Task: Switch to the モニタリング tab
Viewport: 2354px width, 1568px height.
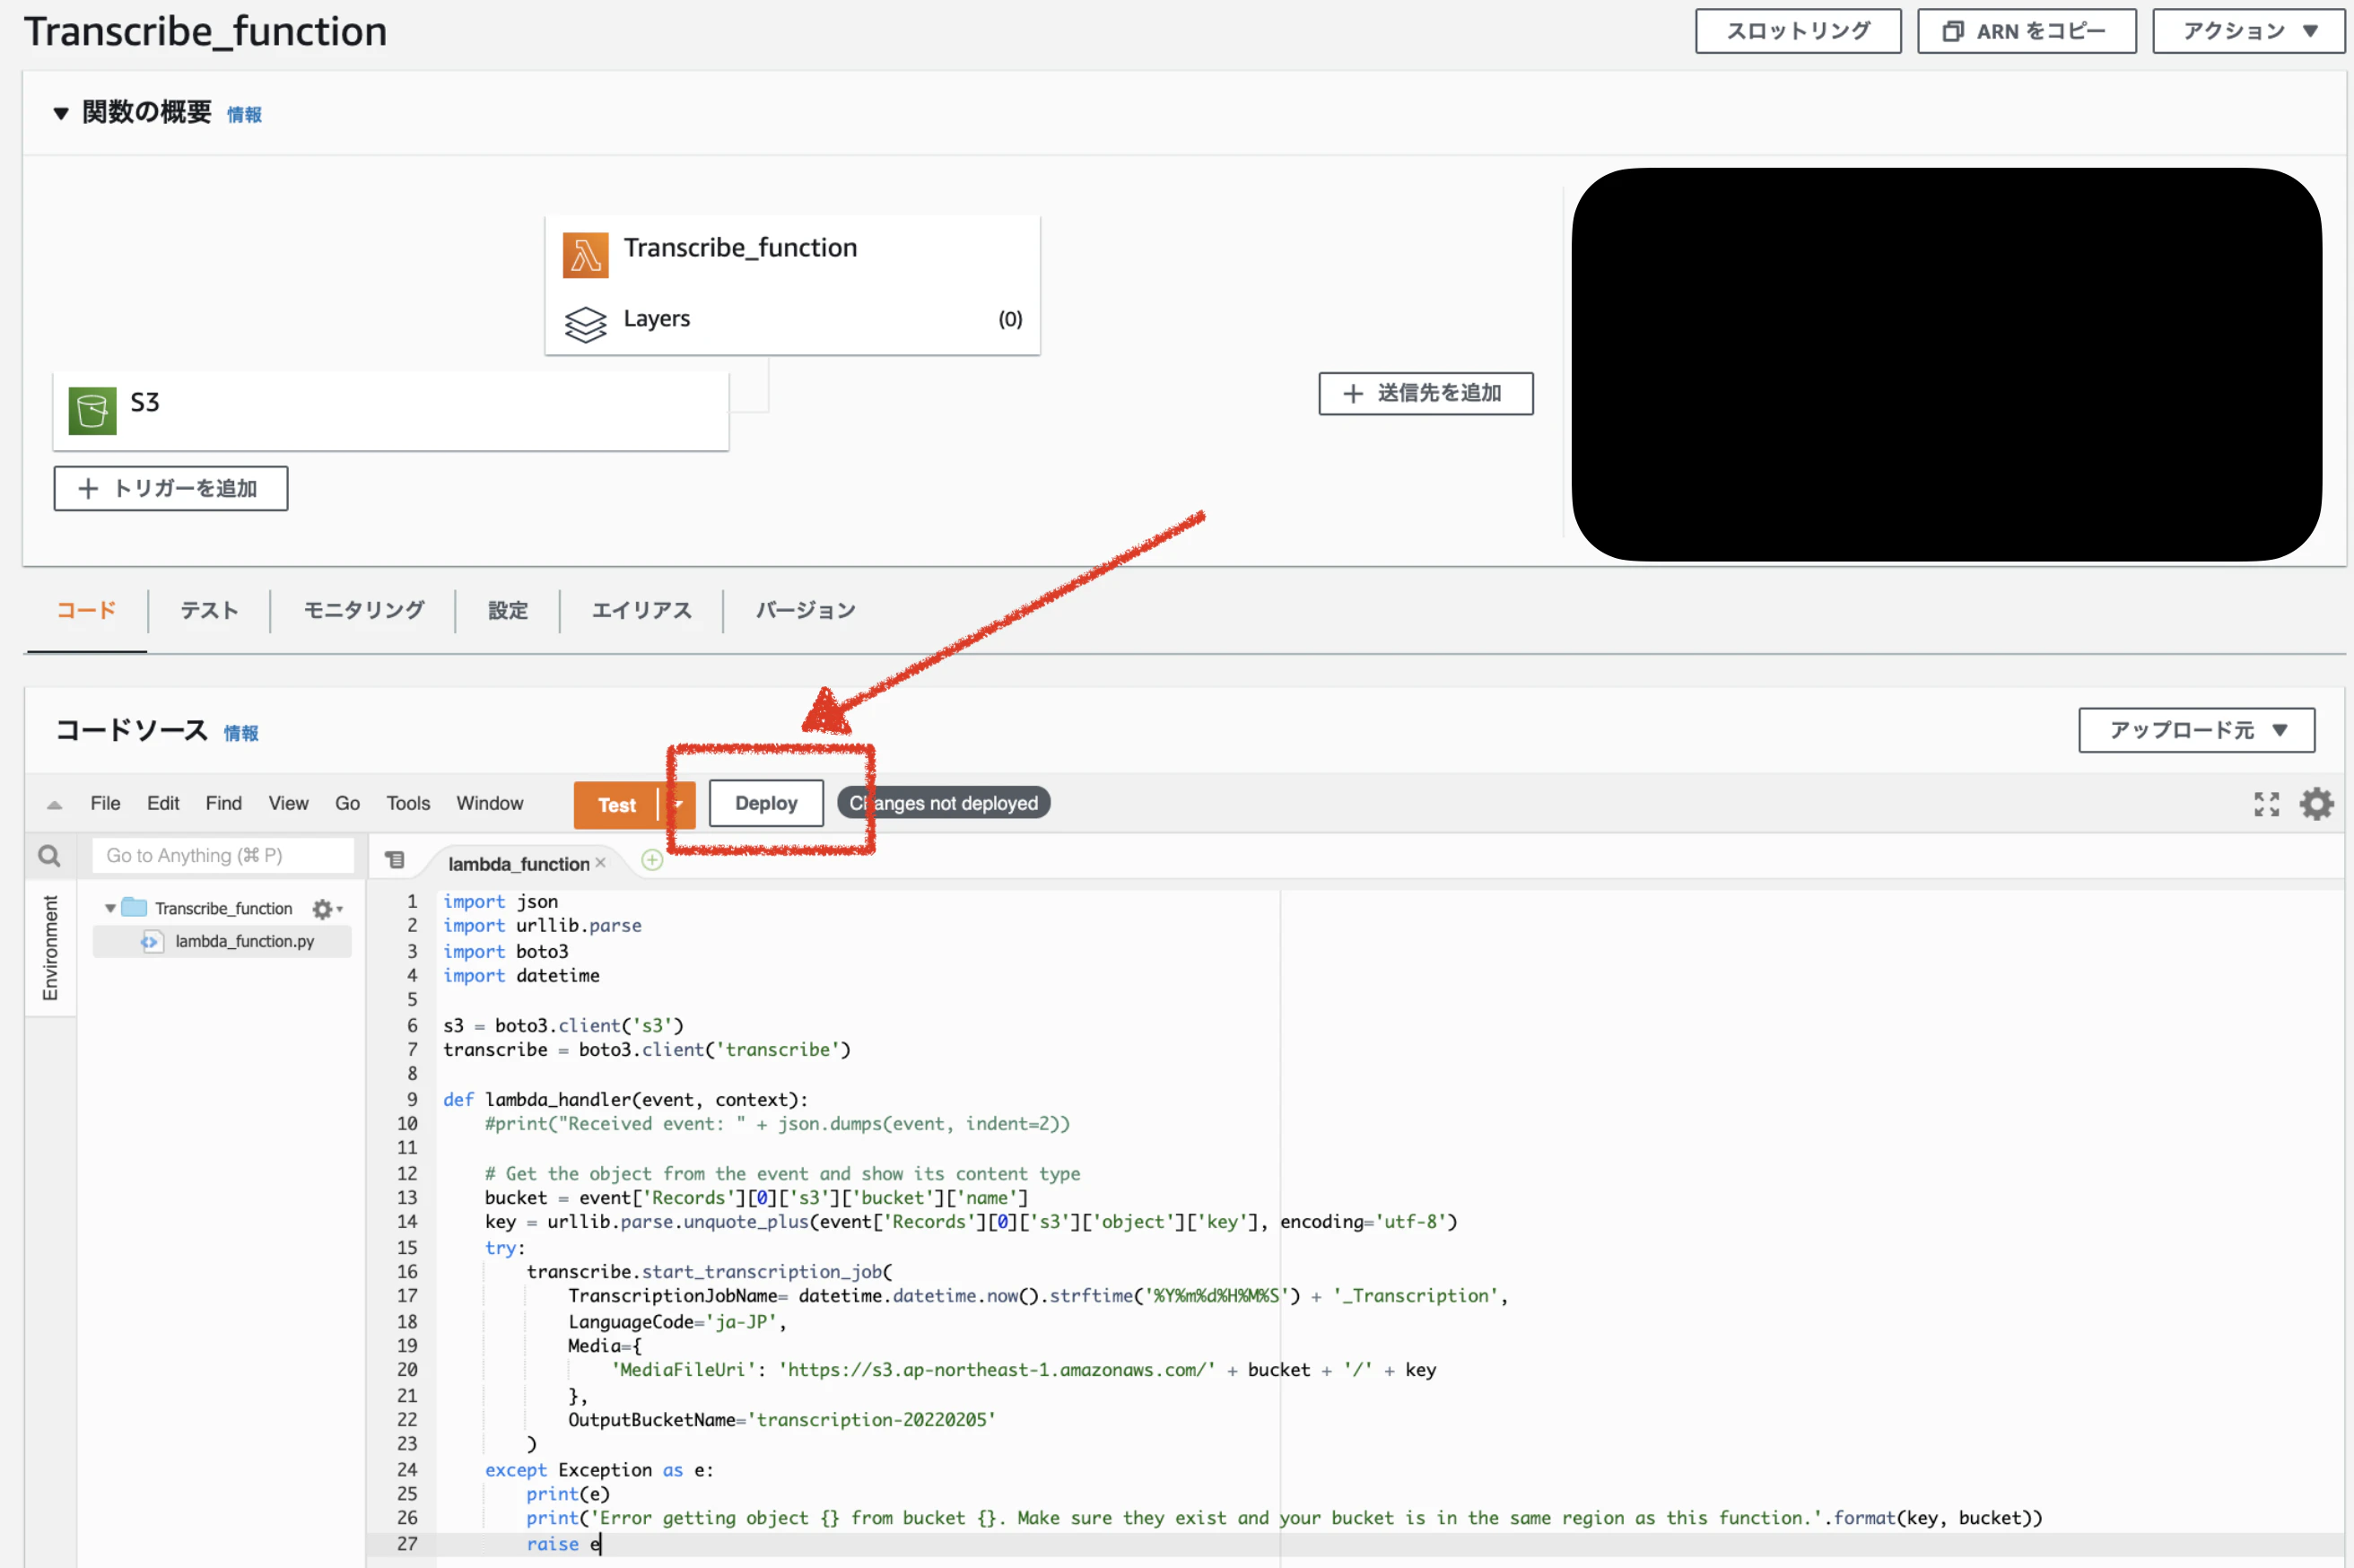Action: click(363, 610)
